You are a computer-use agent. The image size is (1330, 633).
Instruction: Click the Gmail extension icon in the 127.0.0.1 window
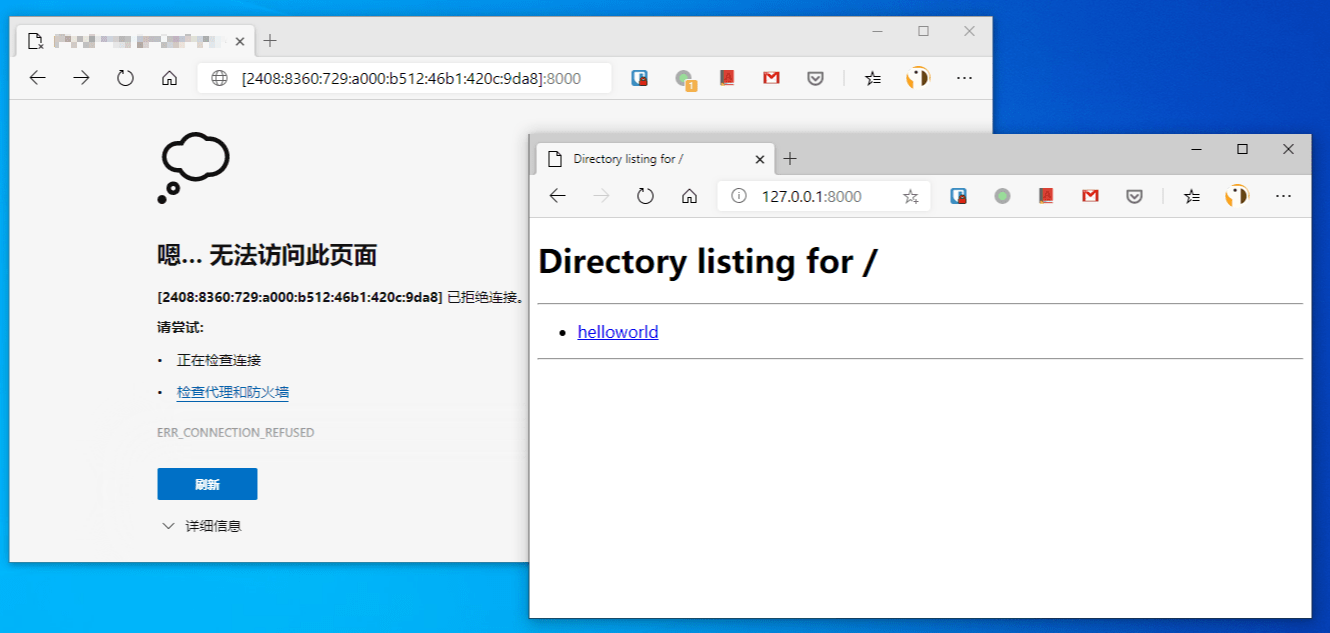click(1090, 196)
